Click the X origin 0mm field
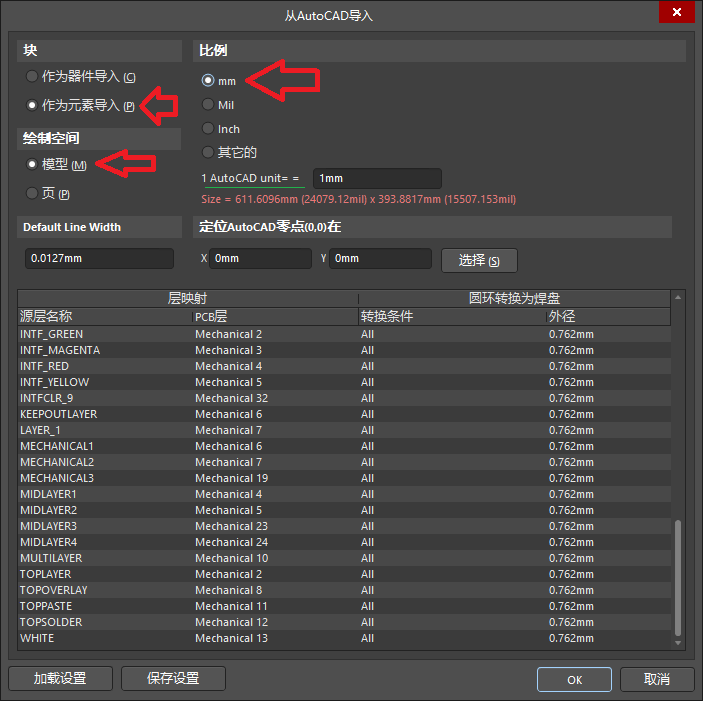Image resolution: width=703 pixels, height=701 pixels. pyautogui.click(x=260, y=259)
